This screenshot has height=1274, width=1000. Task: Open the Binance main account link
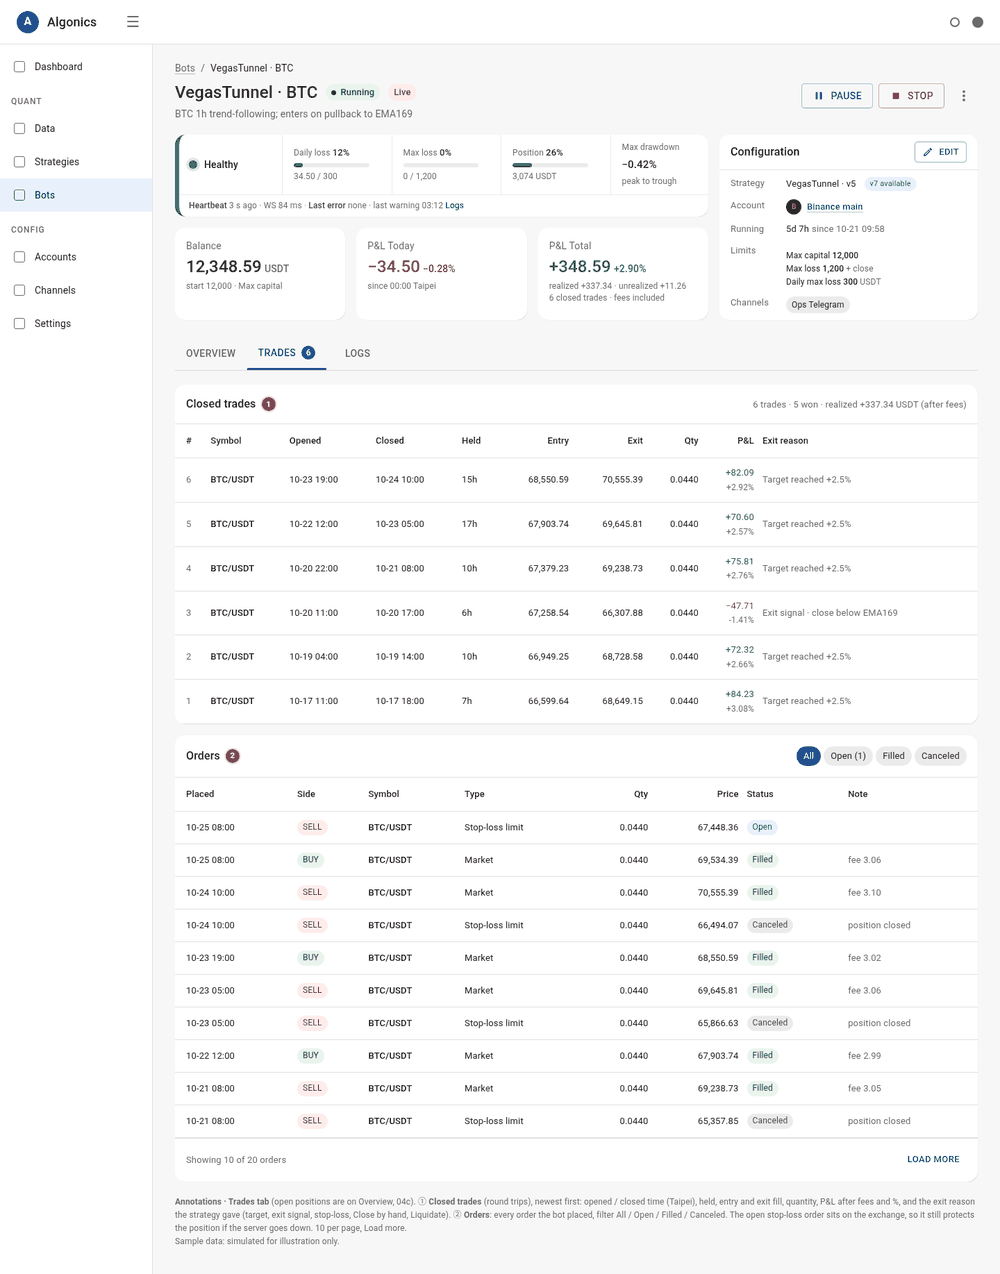pyautogui.click(x=835, y=207)
